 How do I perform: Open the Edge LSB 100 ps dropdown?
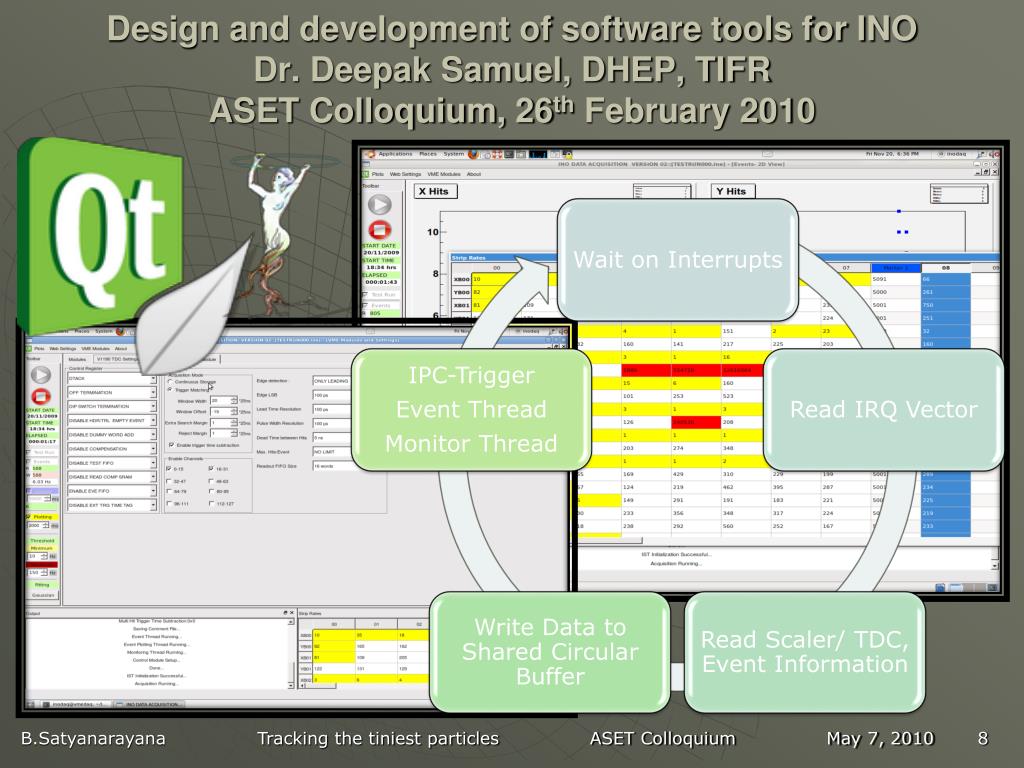pos(332,395)
